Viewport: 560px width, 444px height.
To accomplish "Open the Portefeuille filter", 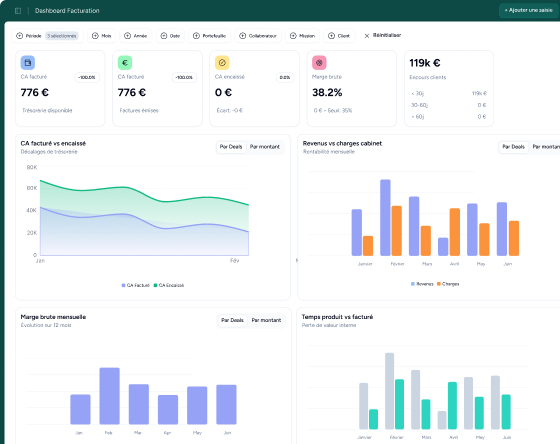I will 210,36.
